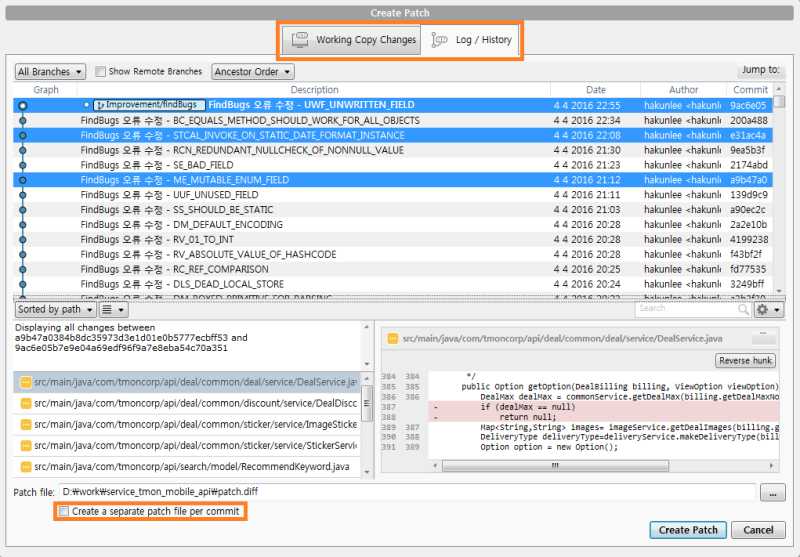This screenshot has height=557, width=800.
Task: Select commit DLS_DEAD_LOCAL_STORE row
Action: [x=392, y=284]
